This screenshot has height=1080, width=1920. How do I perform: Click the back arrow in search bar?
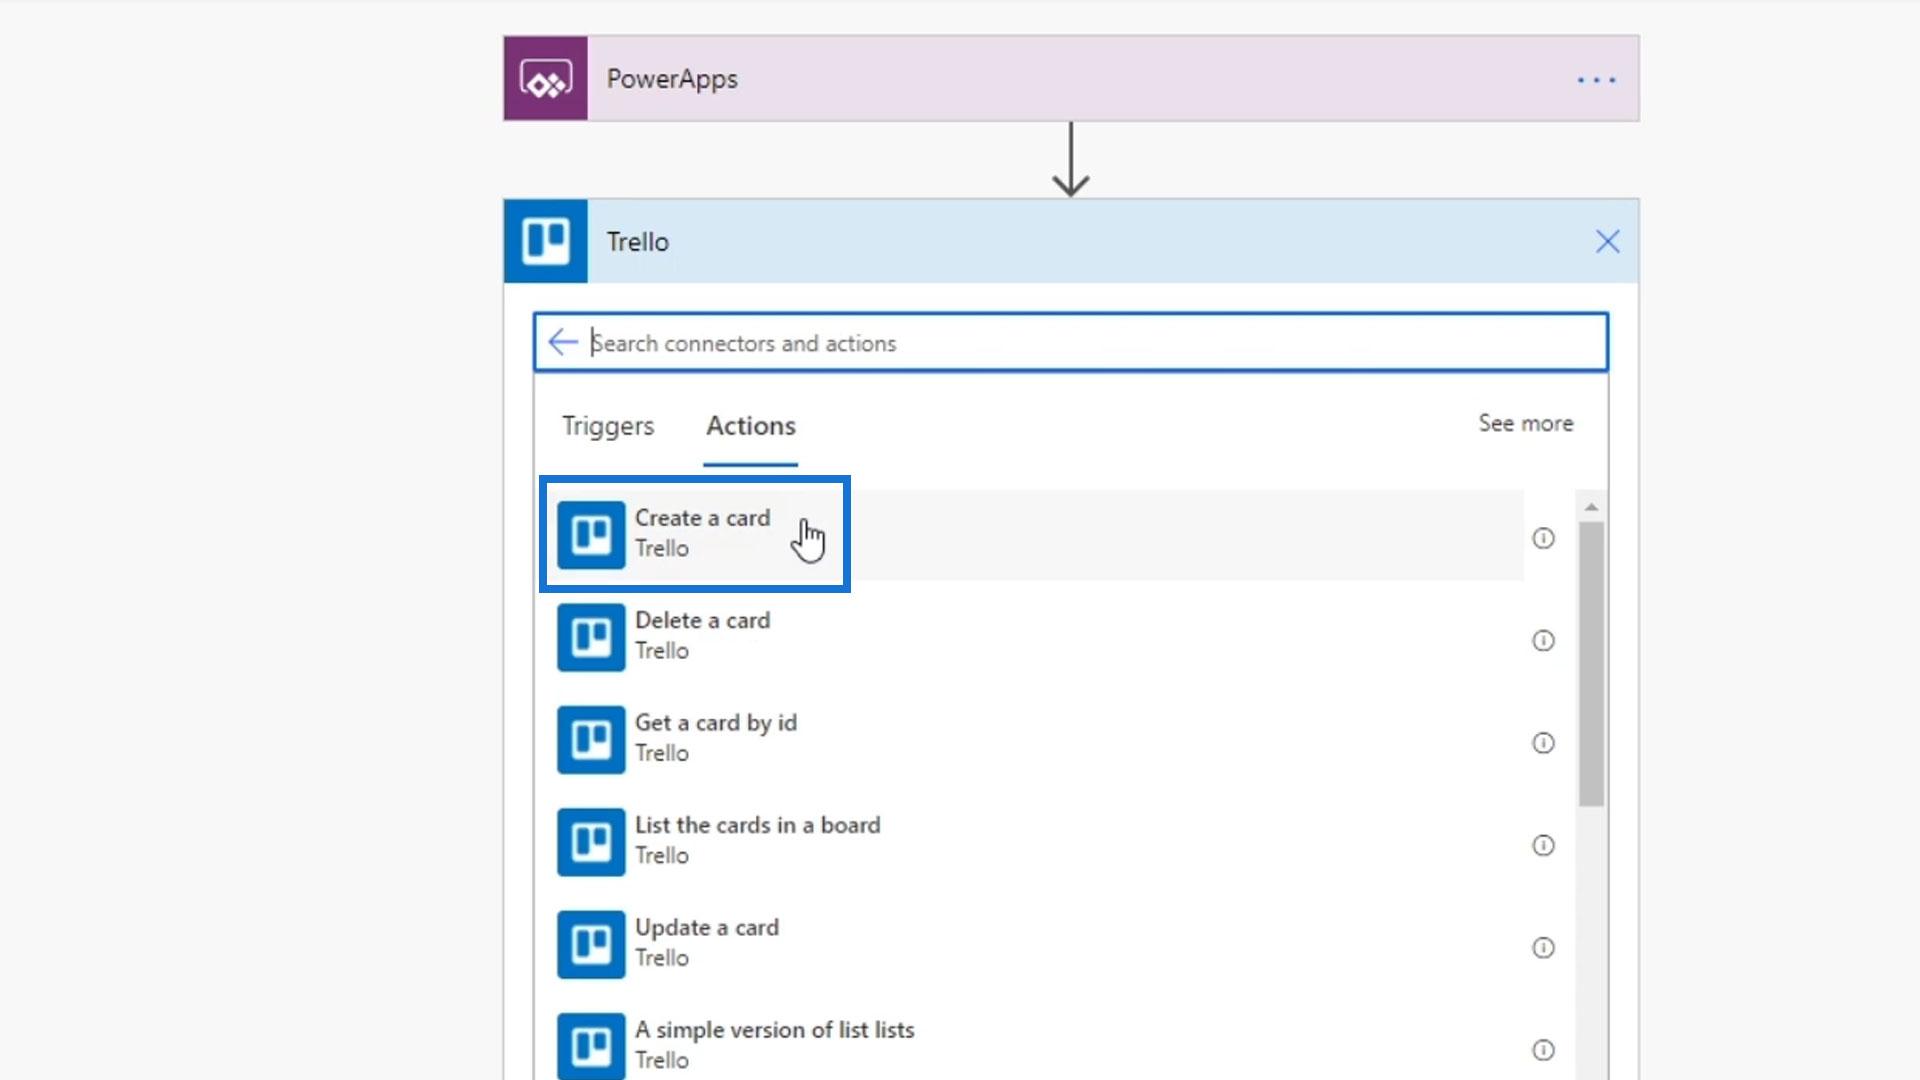tap(563, 342)
